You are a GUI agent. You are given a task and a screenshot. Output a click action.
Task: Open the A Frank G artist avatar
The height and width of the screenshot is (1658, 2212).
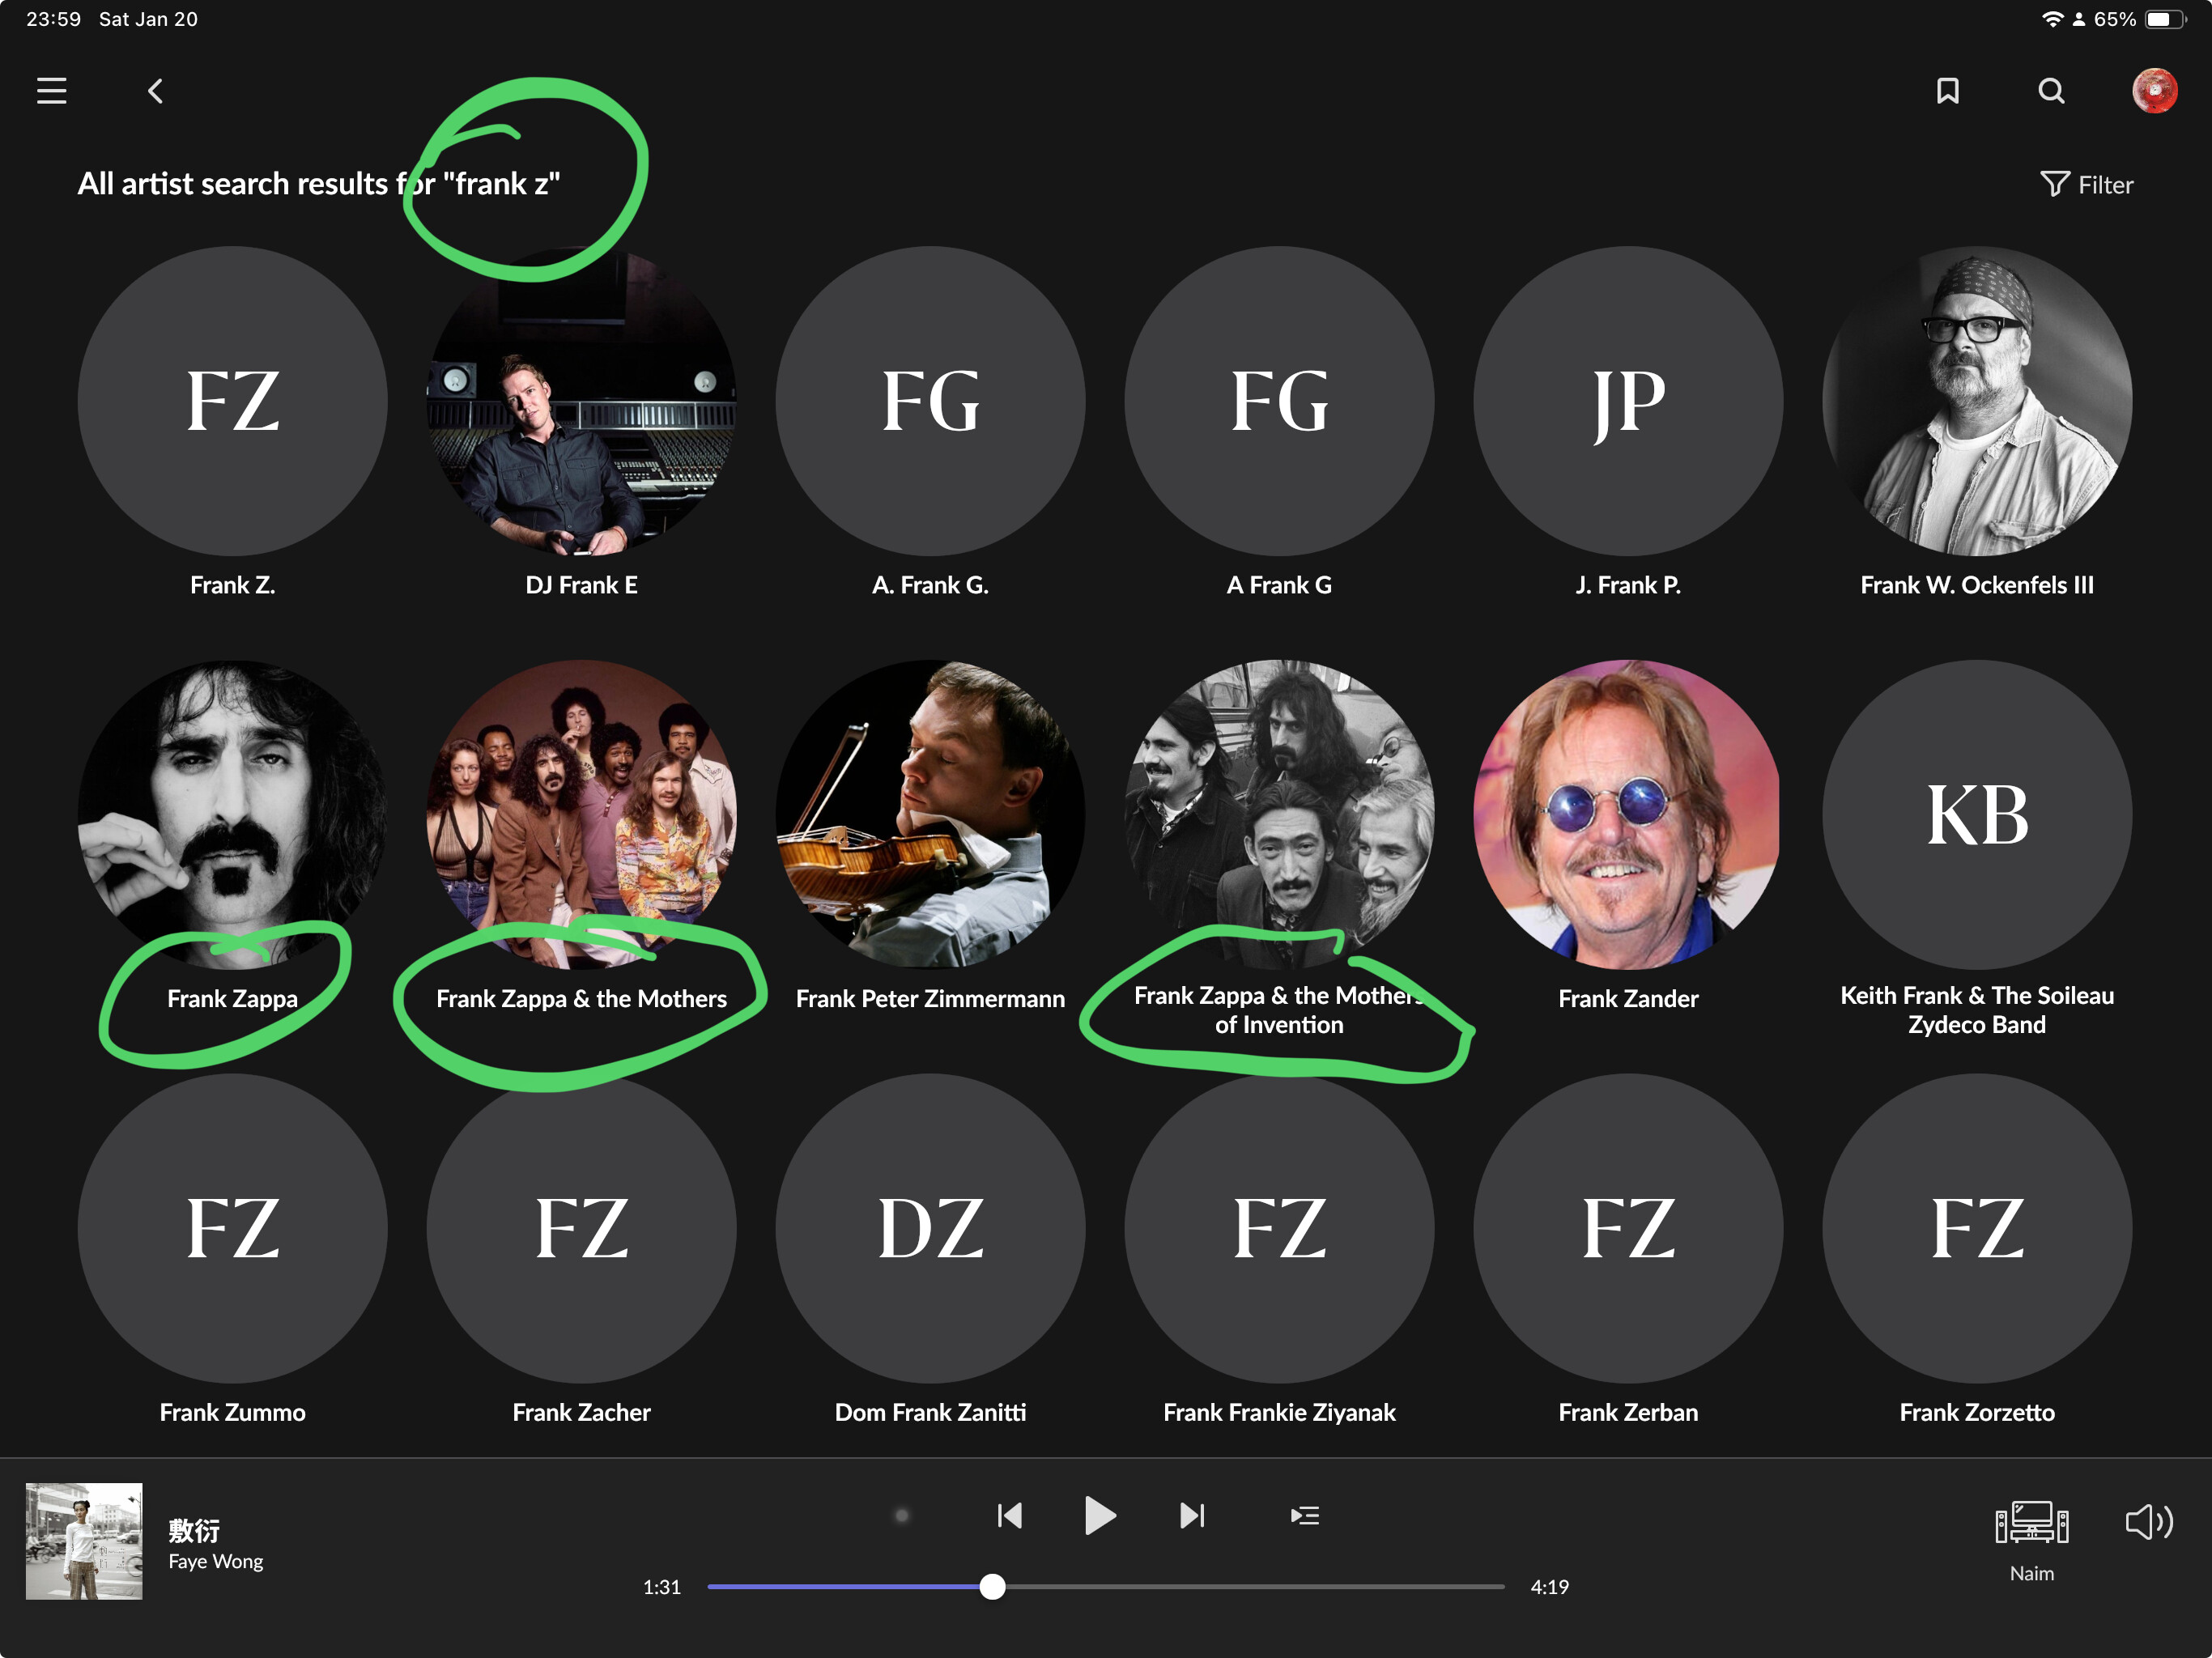[1279, 401]
